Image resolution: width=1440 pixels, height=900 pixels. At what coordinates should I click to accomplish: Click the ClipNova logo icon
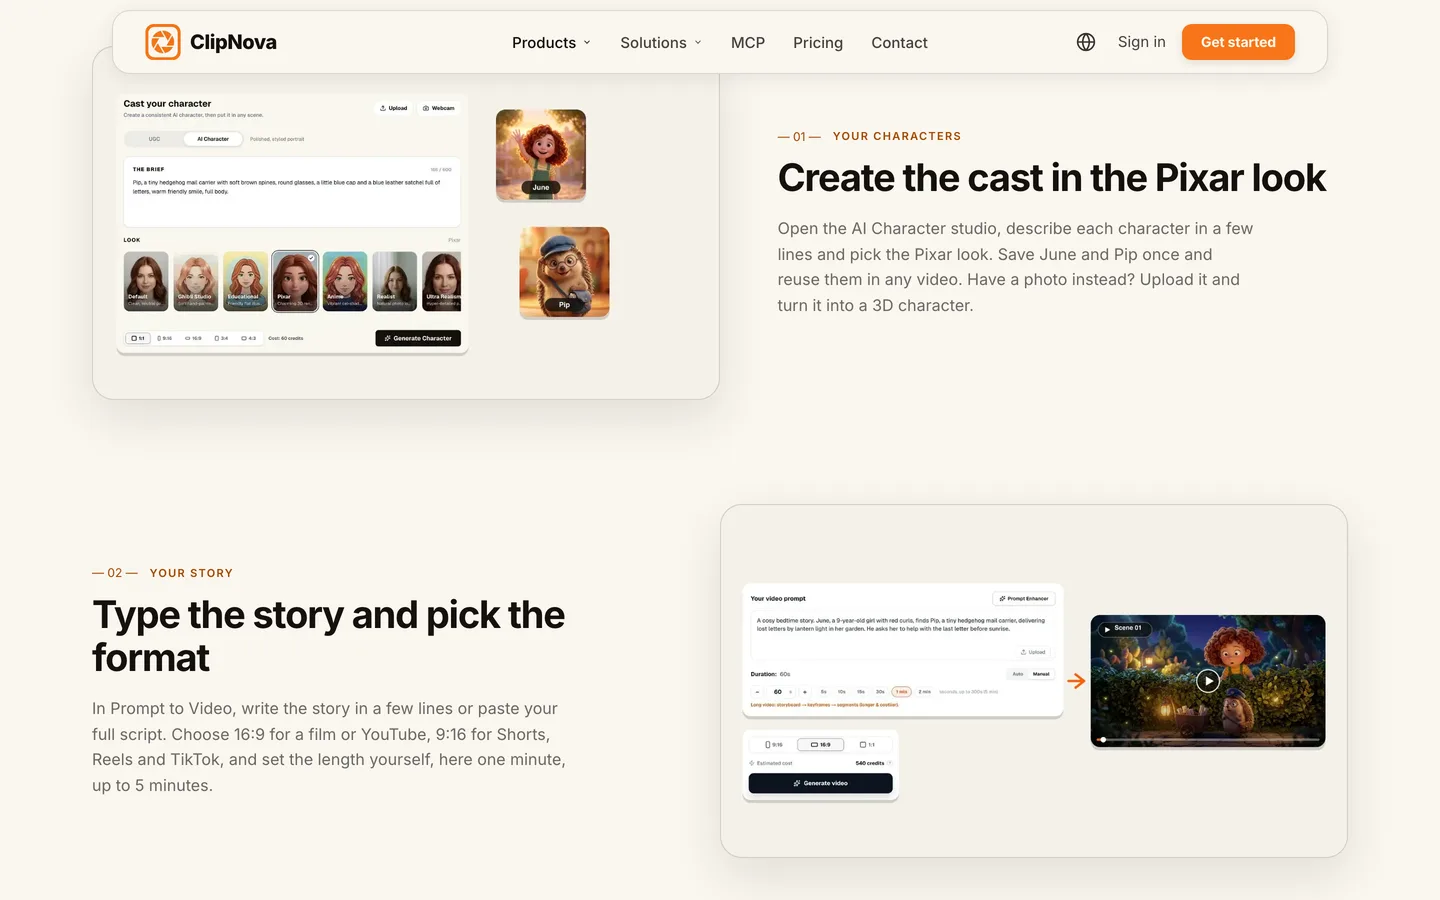(163, 42)
